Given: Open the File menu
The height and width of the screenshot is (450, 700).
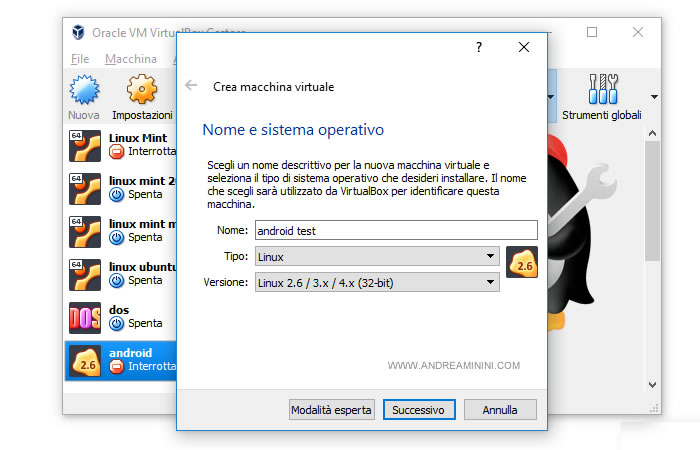Looking at the screenshot, I should pyautogui.click(x=80, y=59).
